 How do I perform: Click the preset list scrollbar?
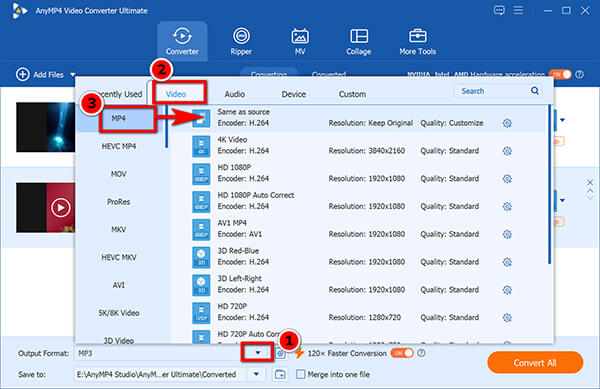(x=549, y=185)
